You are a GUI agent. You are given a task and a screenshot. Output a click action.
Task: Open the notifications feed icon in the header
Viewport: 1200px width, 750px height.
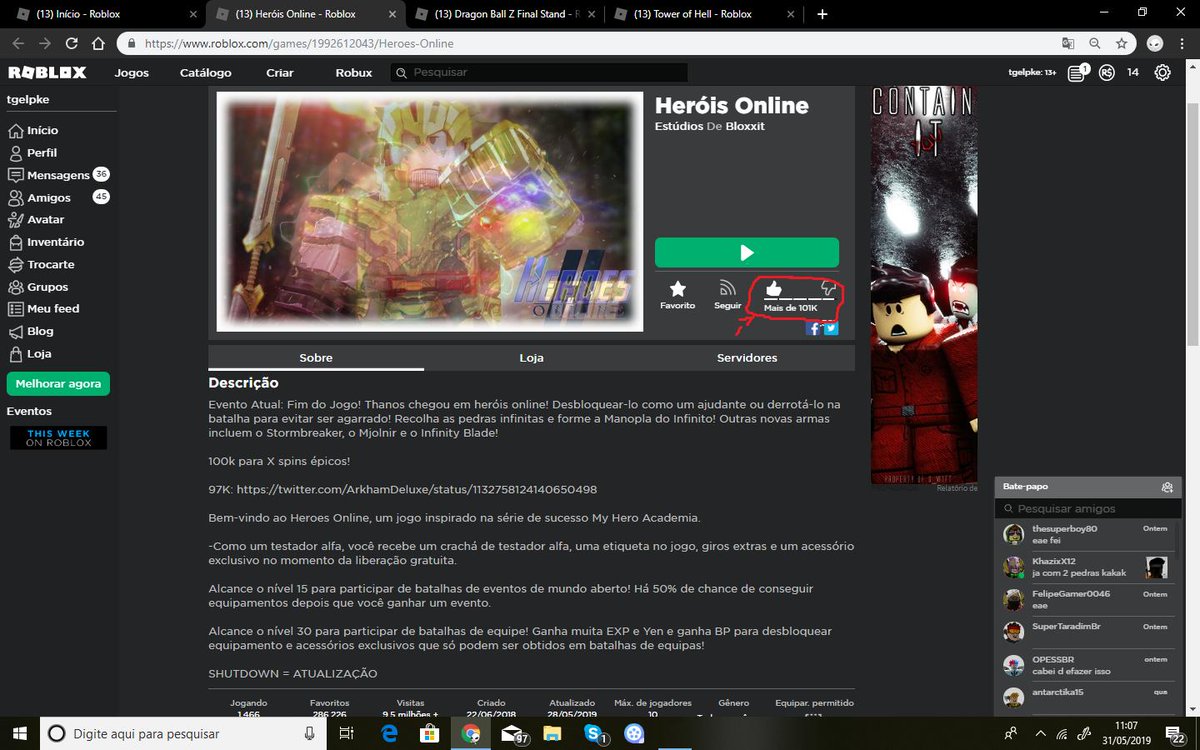1076,72
